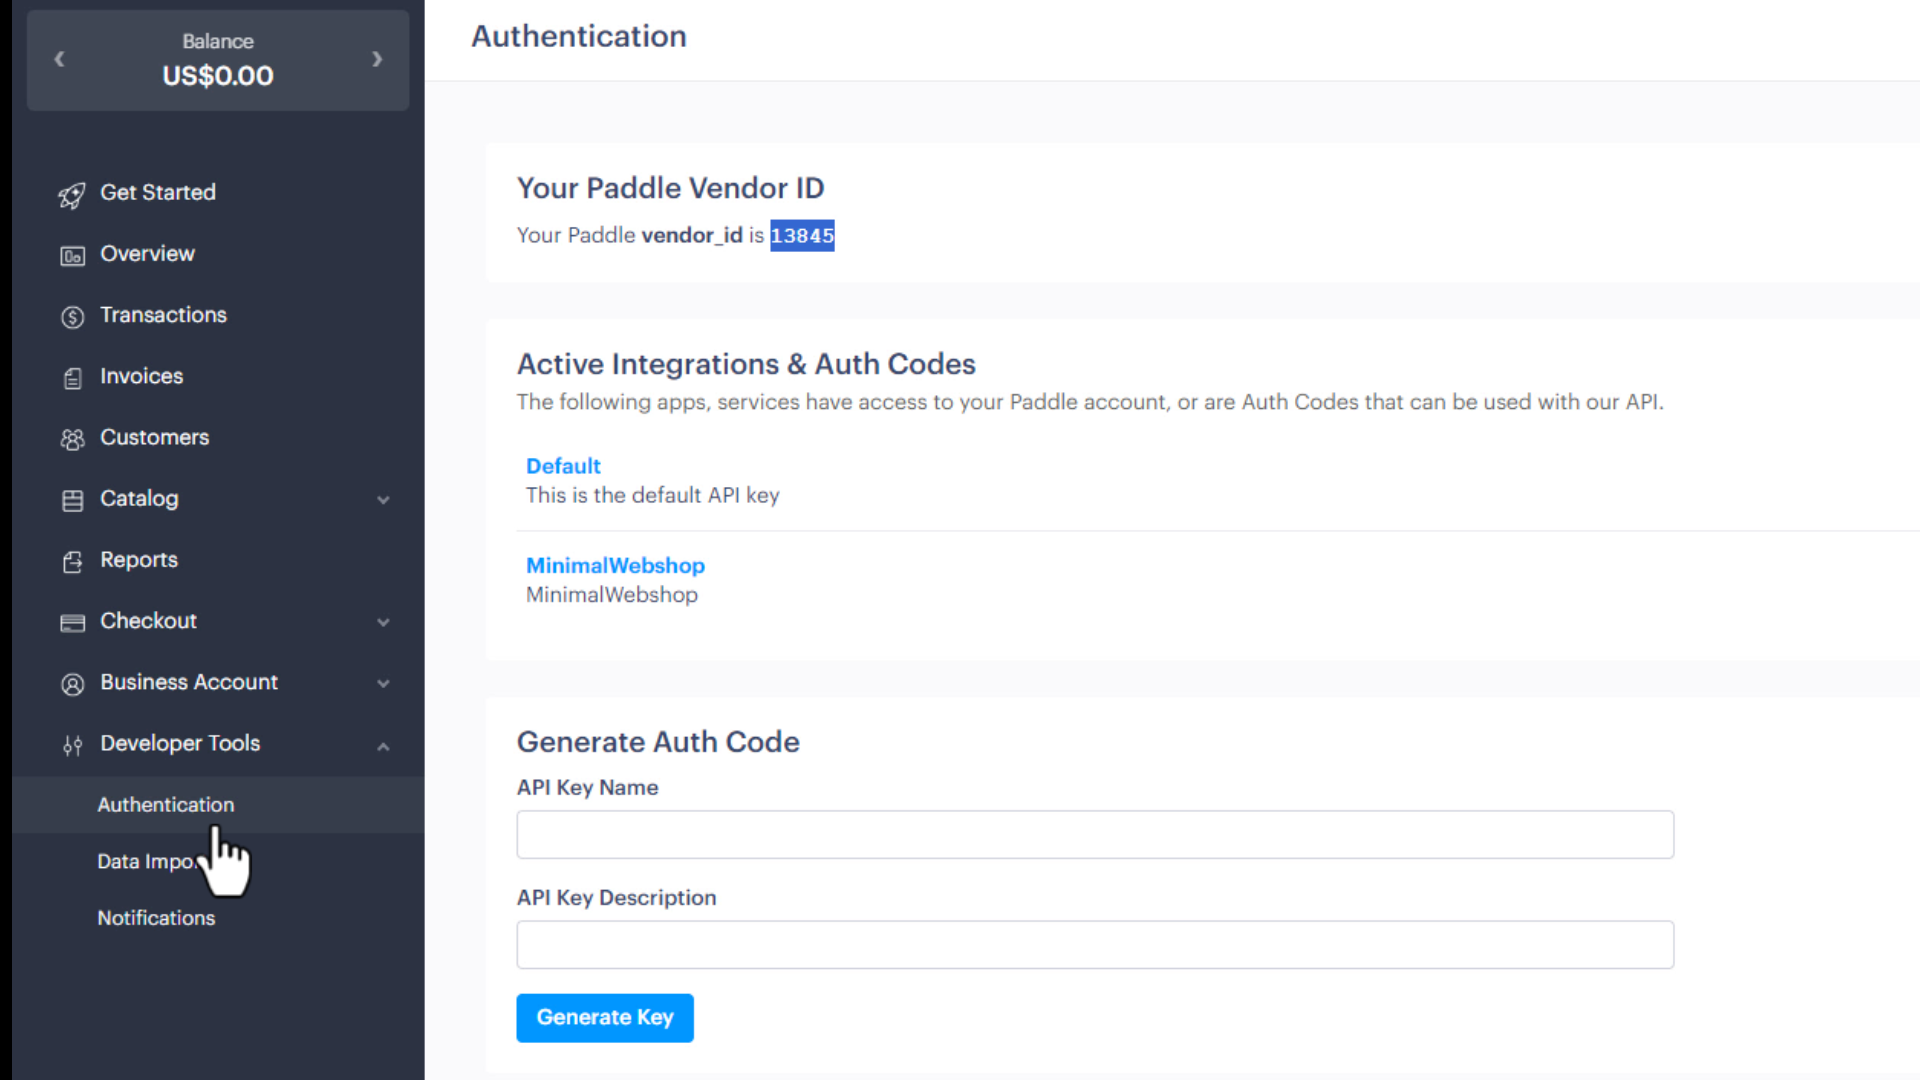Open the Transactions page
Screen dimensions: 1920x1080
[x=163, y=314]
